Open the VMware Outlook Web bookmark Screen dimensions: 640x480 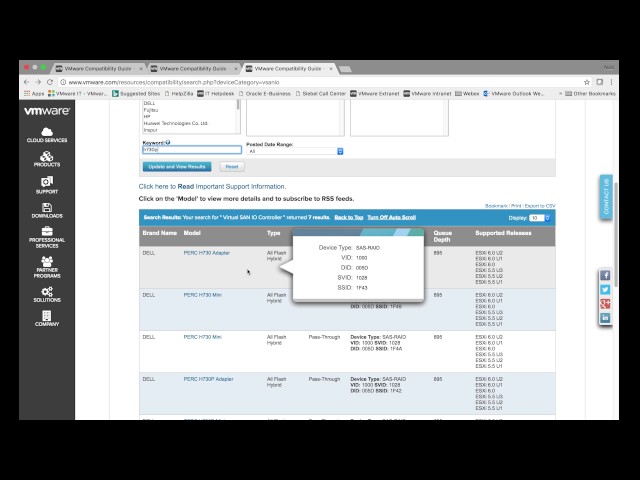[513, 93]
